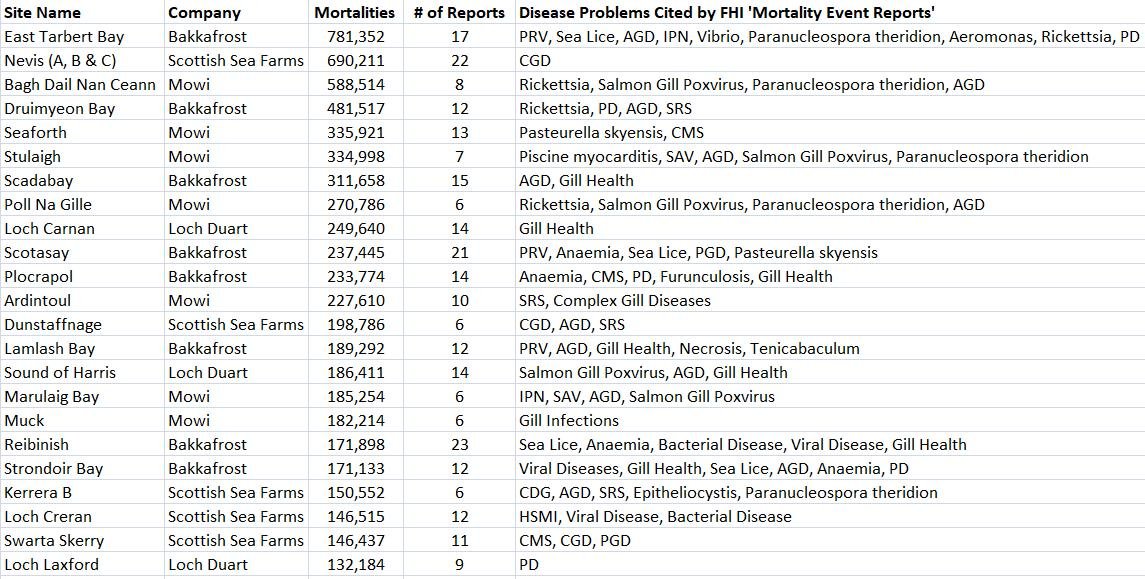Select the East Tarbert Bay site cell
The width and height of the screenshot is (1145, 579).
[x=64, y=37]
